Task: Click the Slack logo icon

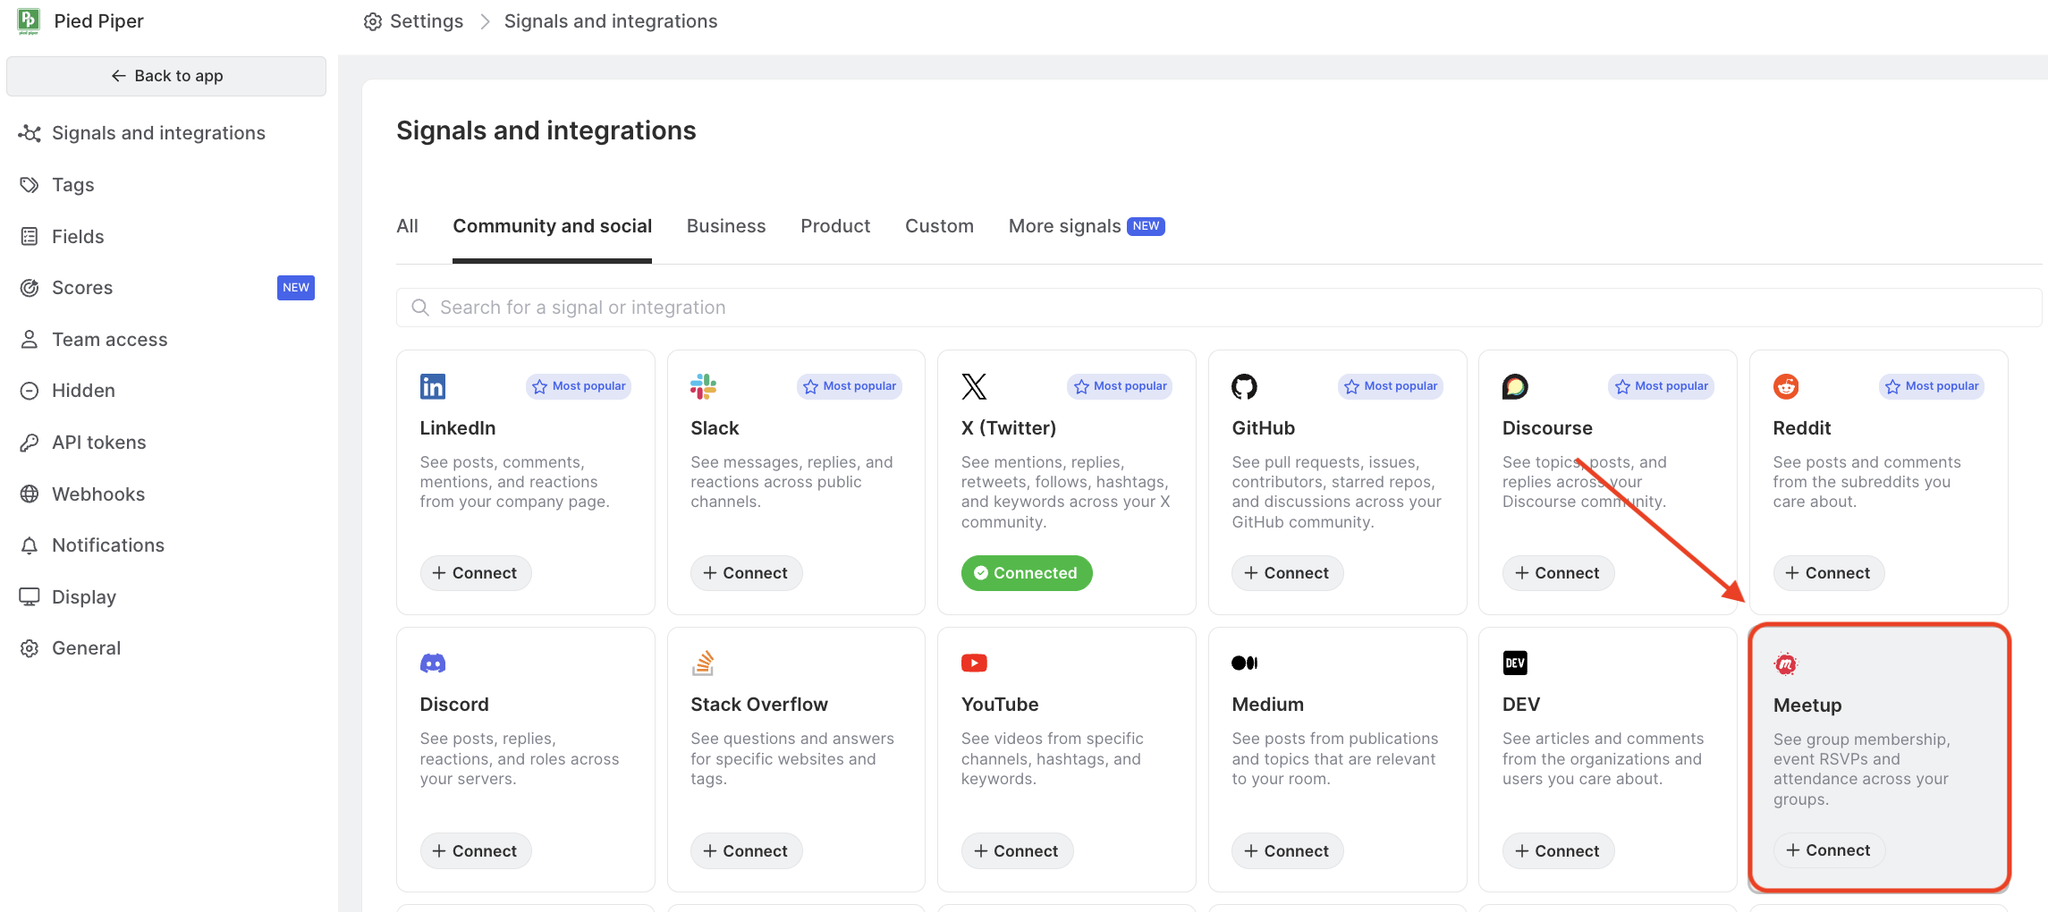Action: coord(703,386)
